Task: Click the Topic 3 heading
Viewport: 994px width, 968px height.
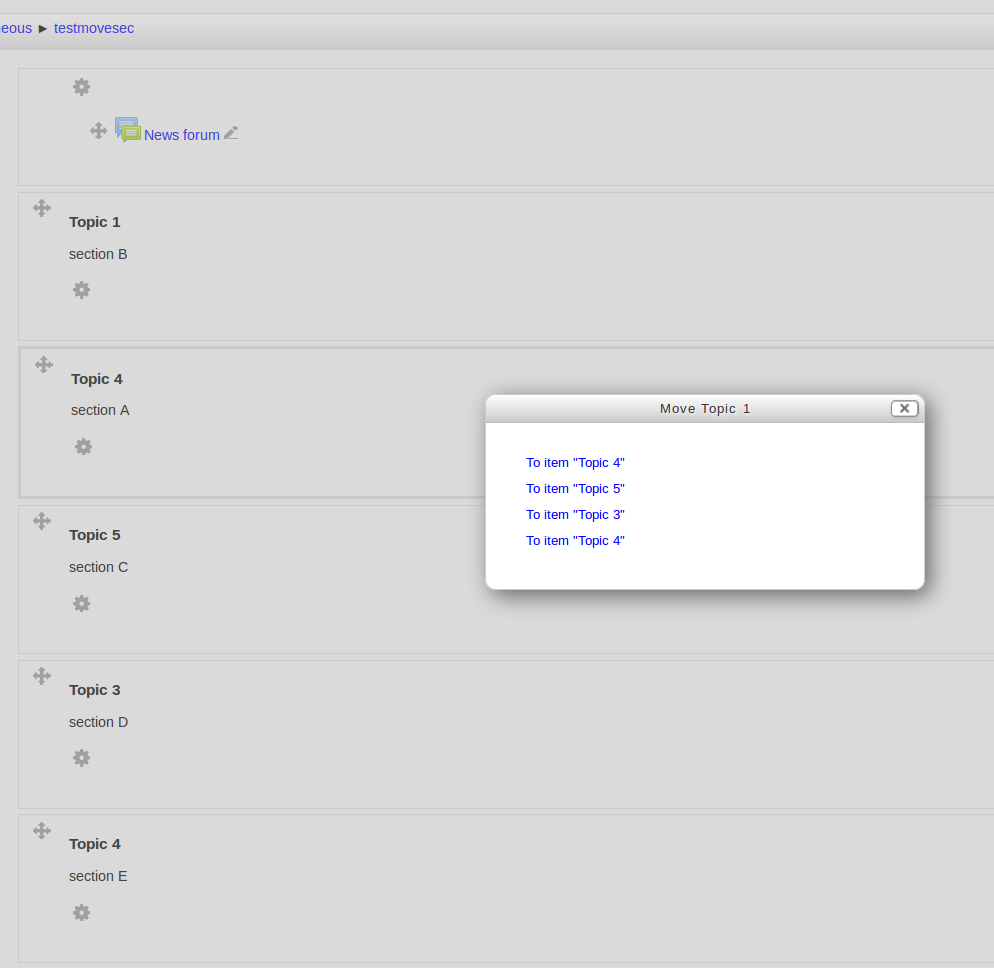Action: (94, 690)
